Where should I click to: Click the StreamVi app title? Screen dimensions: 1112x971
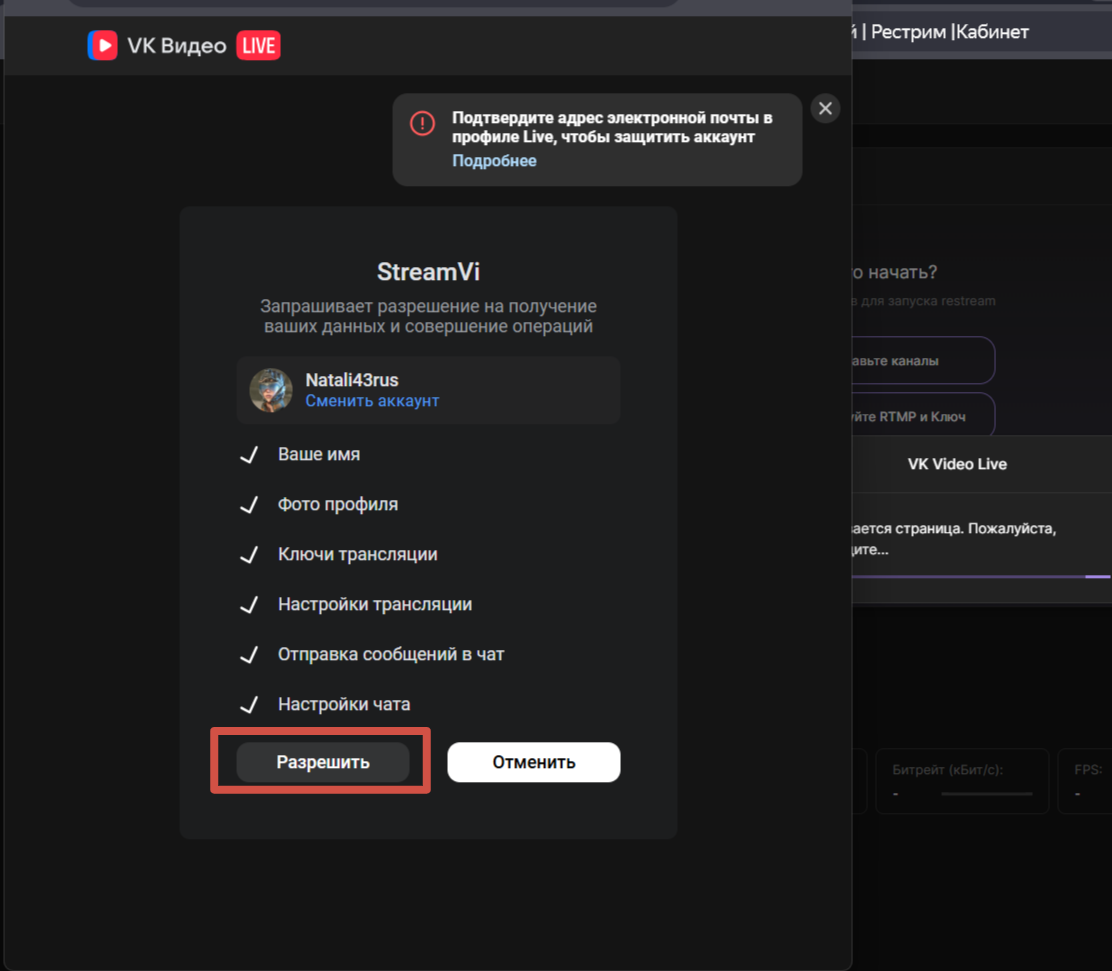[428, 272]
